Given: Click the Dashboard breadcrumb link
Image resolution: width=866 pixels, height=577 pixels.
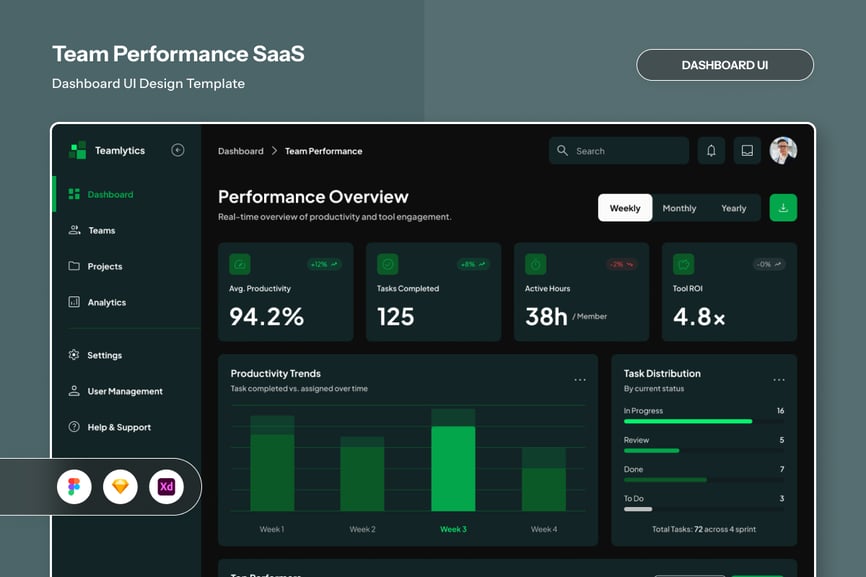Looking at the screenshot, I should [241, 151].
